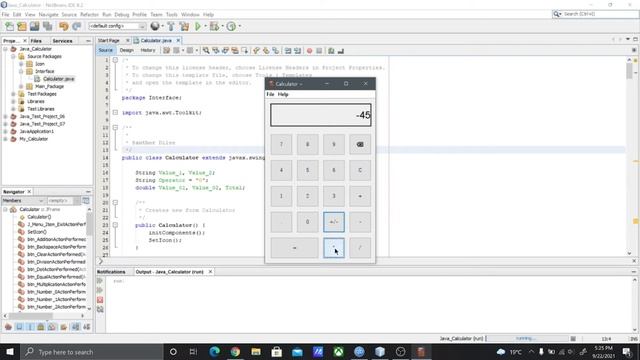Click the globe browser icon in toolbar
Screen dimensions: 640x360
(155, 27)
